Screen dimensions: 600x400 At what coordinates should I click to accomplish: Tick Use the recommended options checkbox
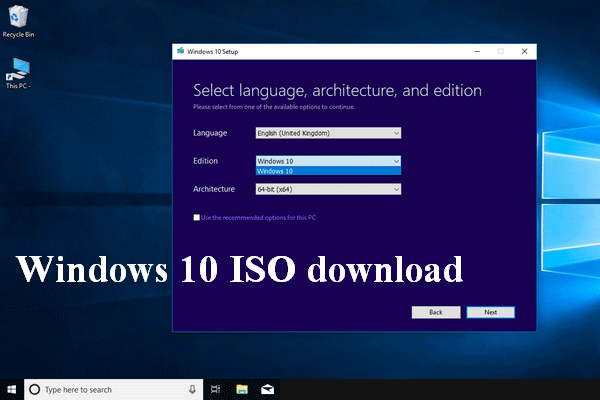pos(196,217)
